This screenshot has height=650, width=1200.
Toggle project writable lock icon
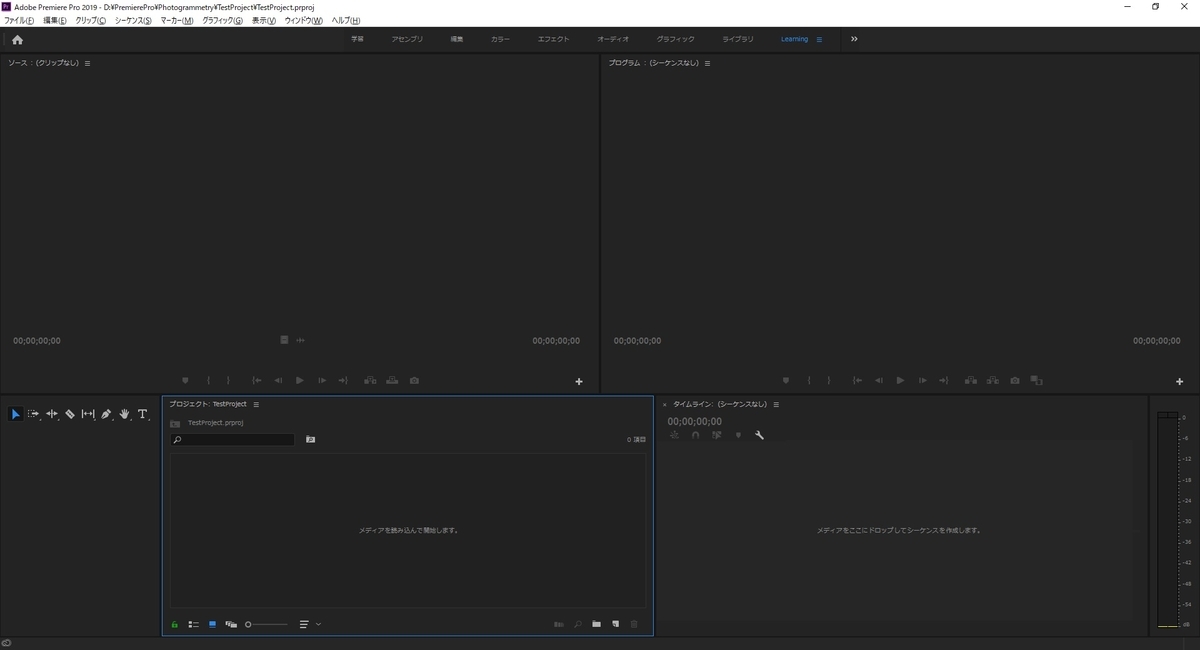point(175,624)
